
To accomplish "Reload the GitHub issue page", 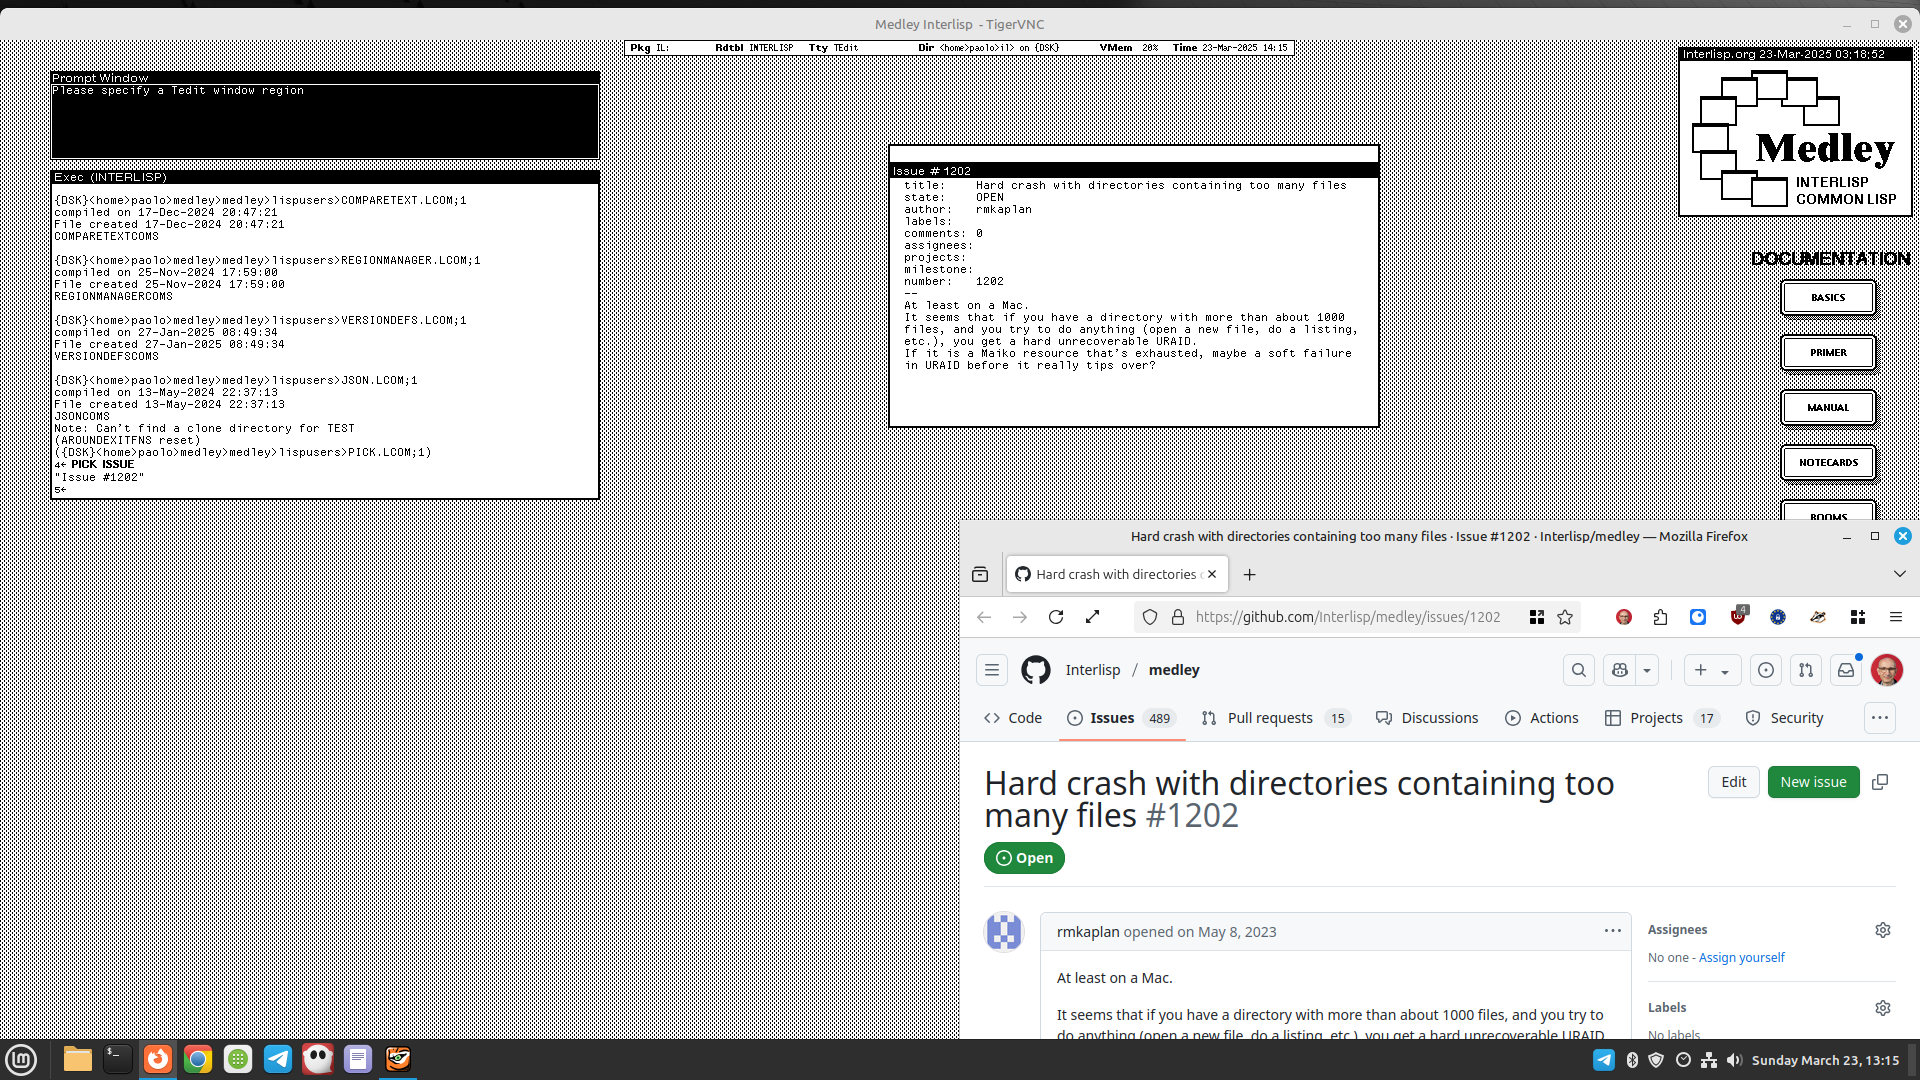I will tap(1056, 617).
